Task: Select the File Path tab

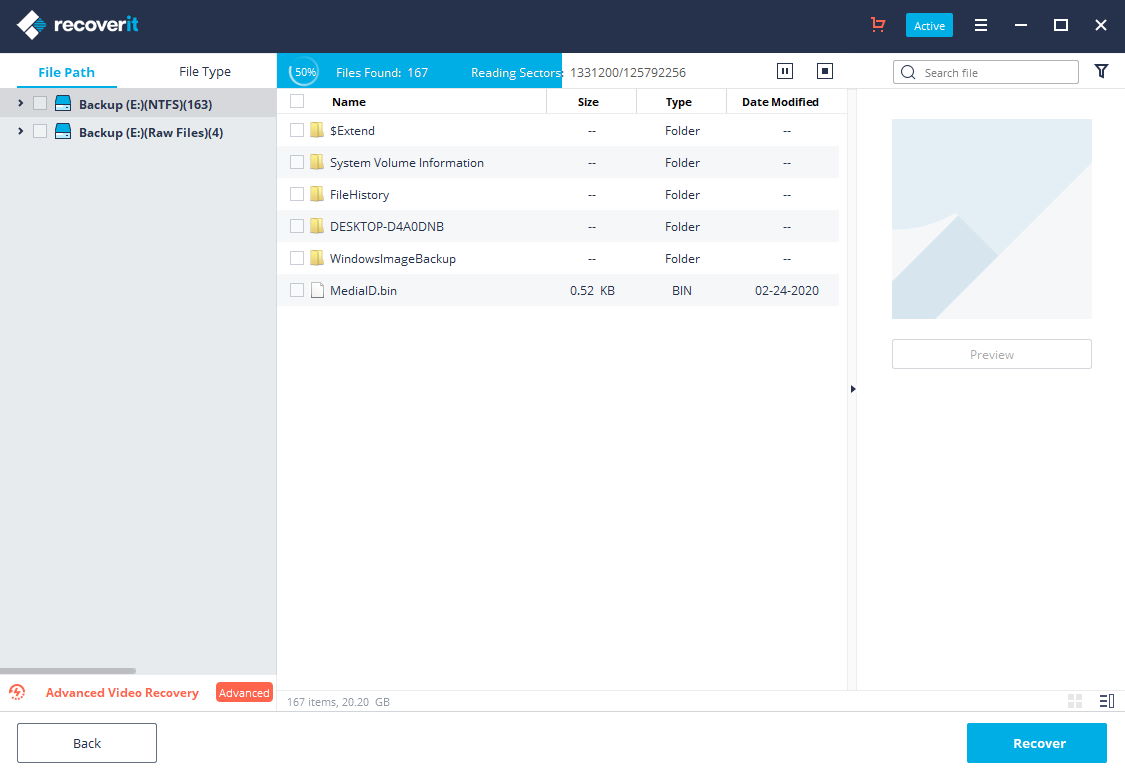Action: (x=66, y=72)
